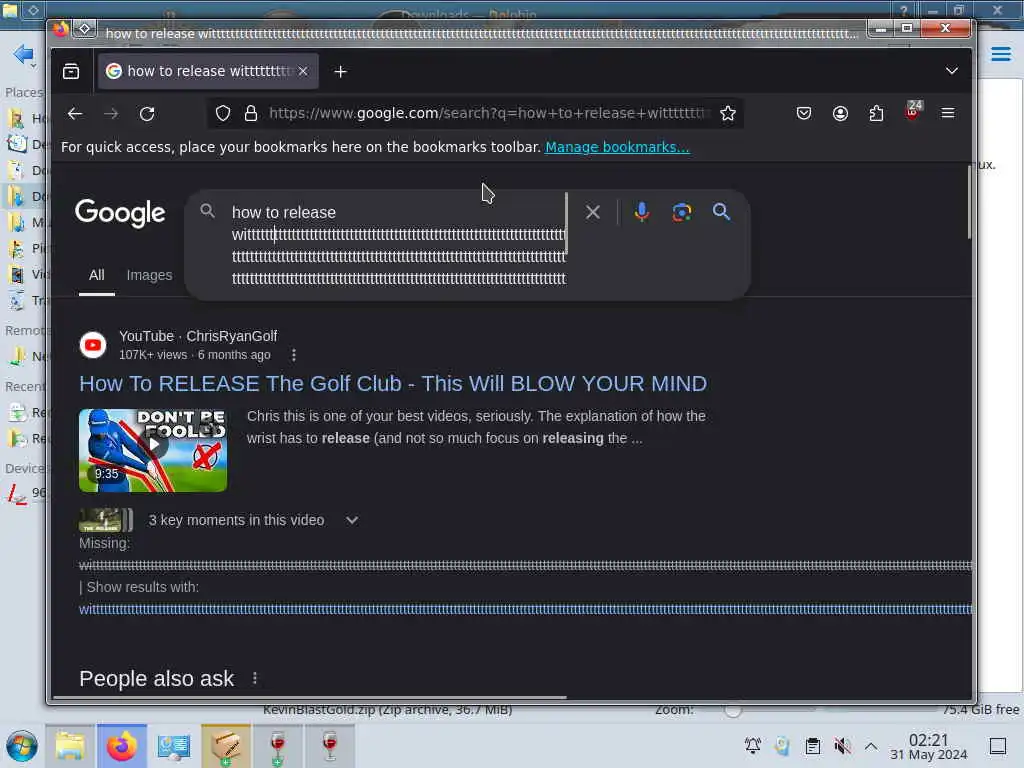Click the horizontal scrollbar at bottom
1024x768 pixels.
pos(310,697)
